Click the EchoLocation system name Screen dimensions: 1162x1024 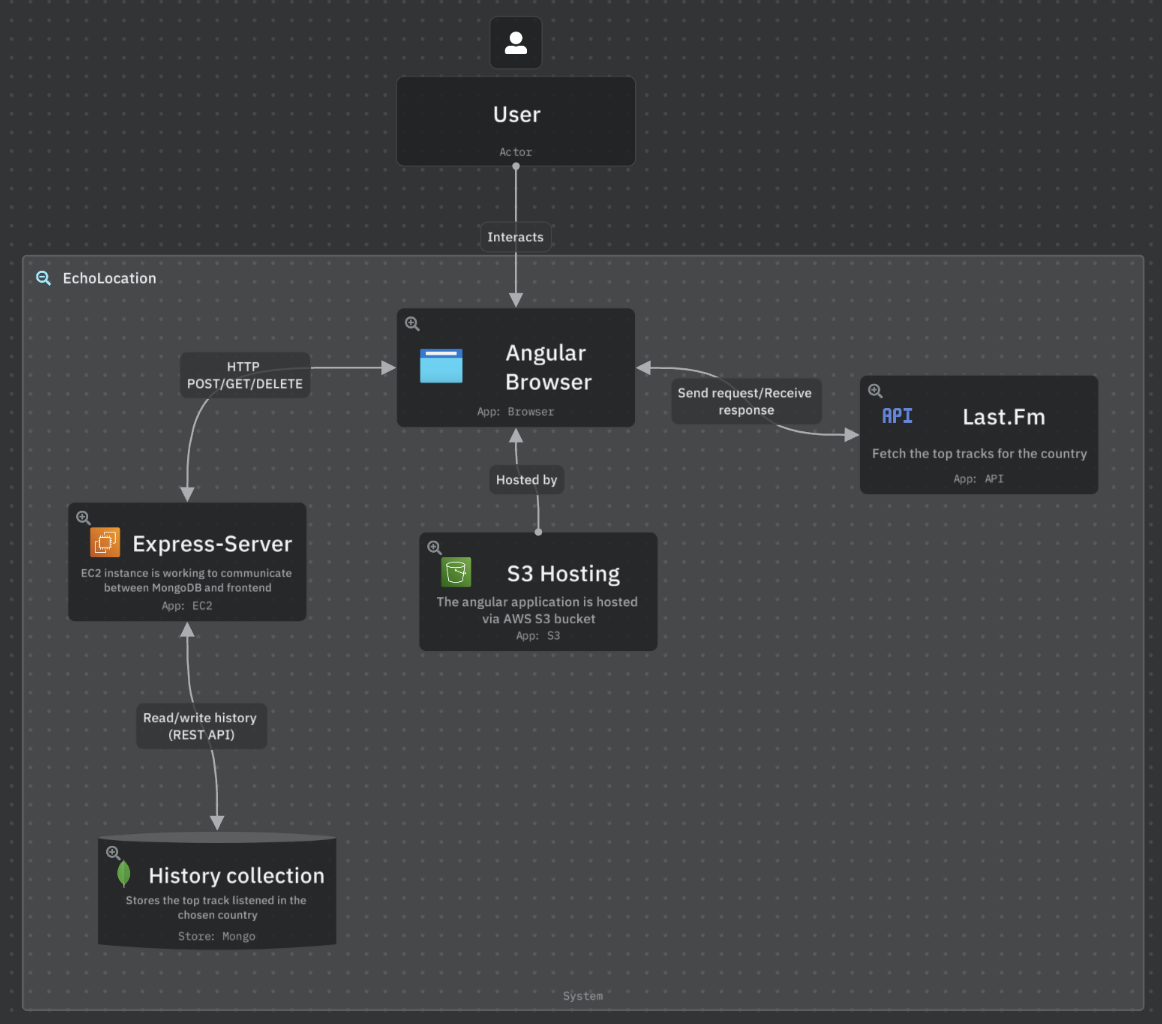click(x=110, y=279)
